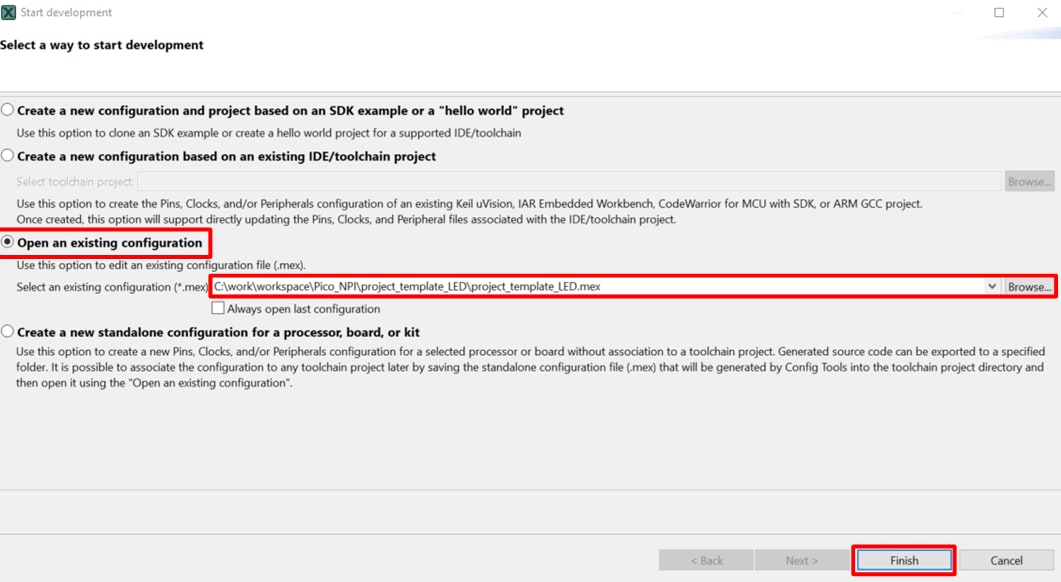
Task: Select the Open an existing configuration radio
Action: coord(8,243)
